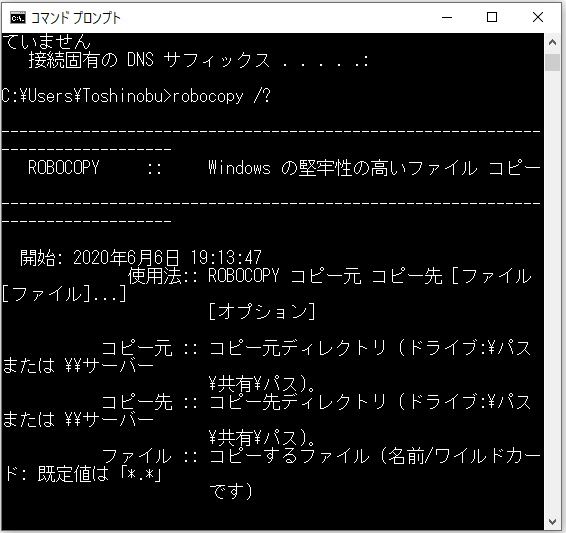Click the 'ていません' text at top
Image resolution: width=566 pixels, height=533 pixels.
tap(46, 41)
